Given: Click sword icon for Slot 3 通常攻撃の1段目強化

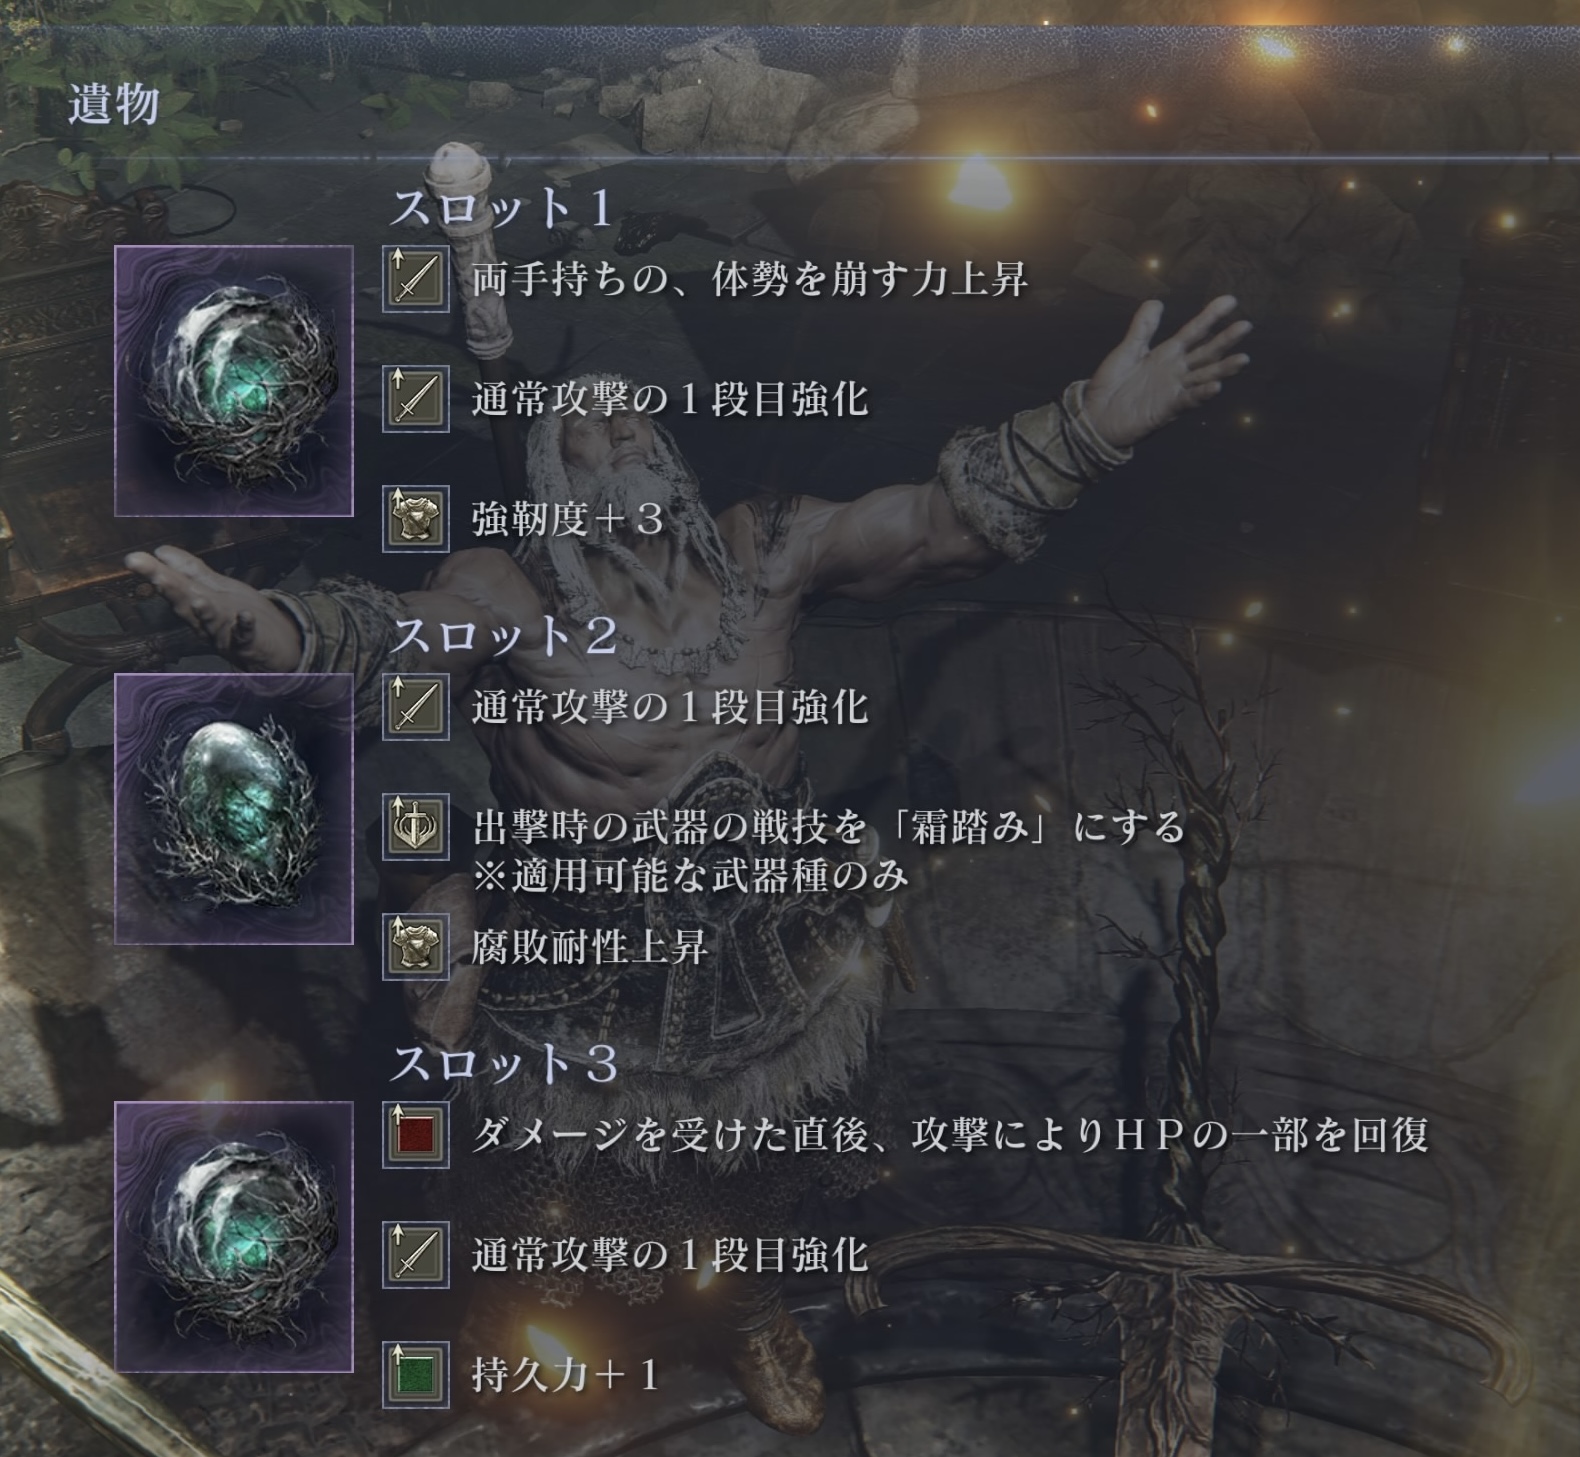Looking at the screenshot, I should tap(415, 1254).
